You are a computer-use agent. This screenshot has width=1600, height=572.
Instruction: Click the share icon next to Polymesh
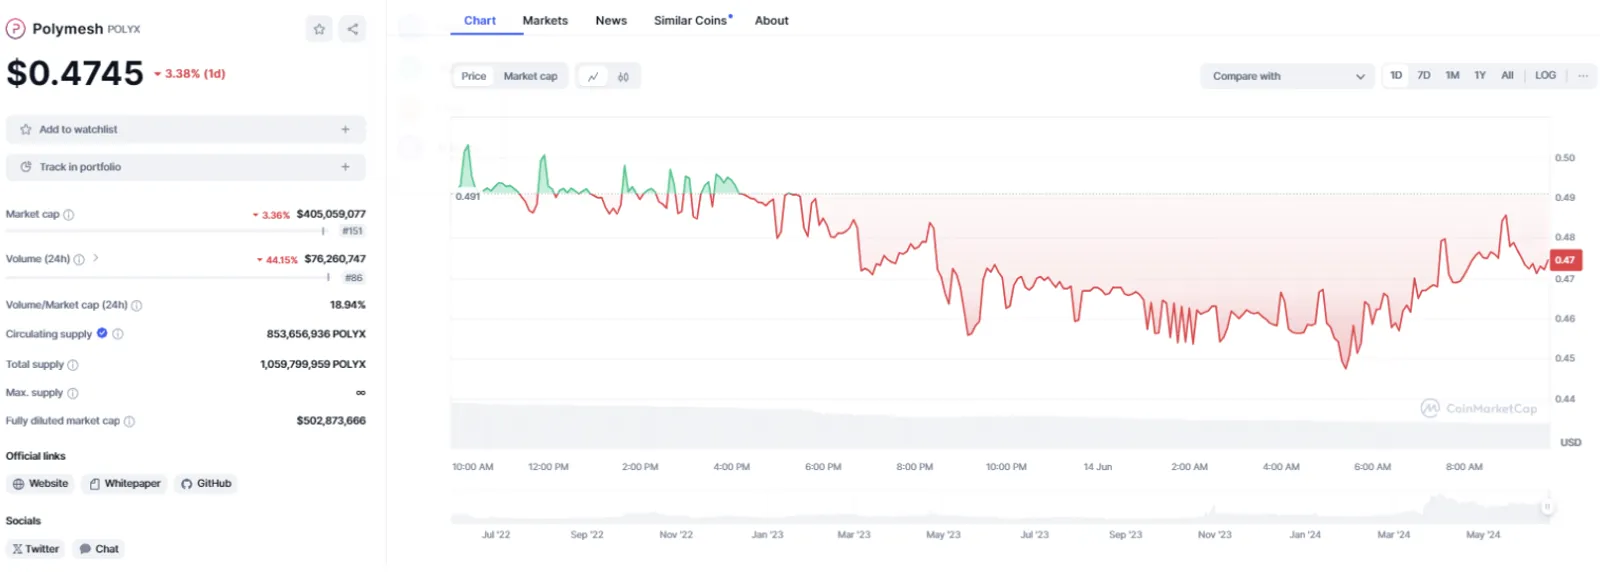(353, 29)
